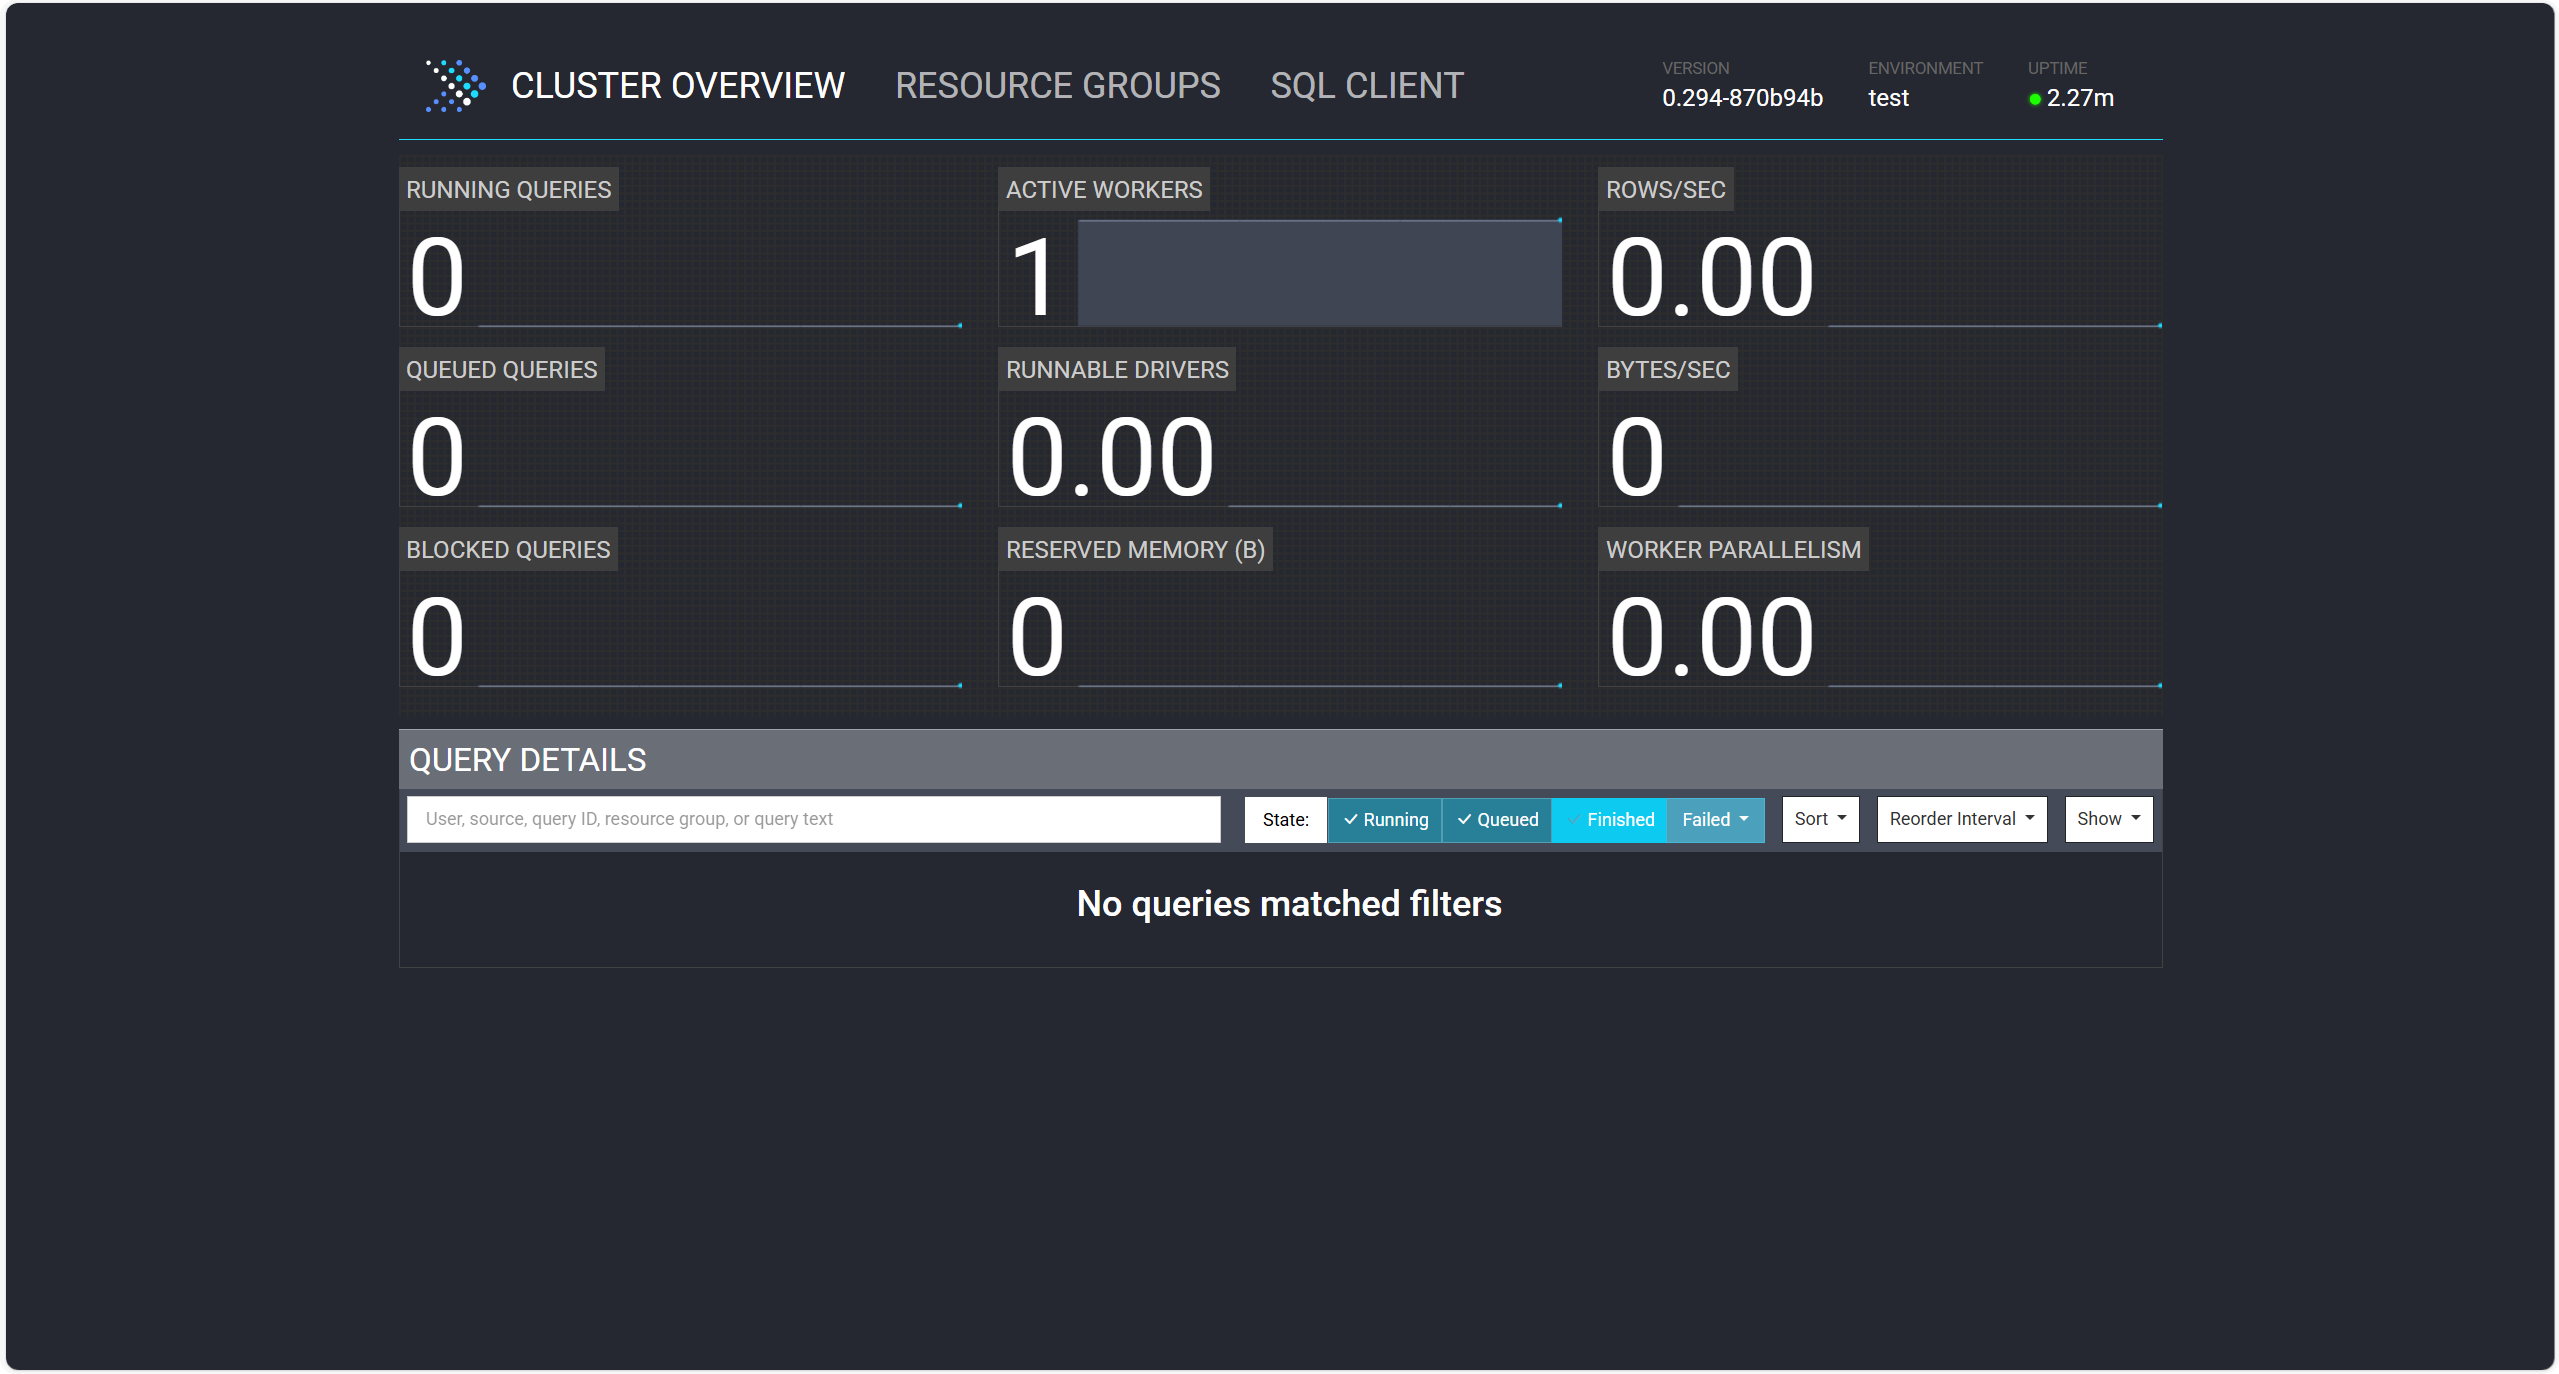This screenshot has height=1374, width=2559.
Task: Click the Queued filter checkmark icon
Action: coord(1464,819)
